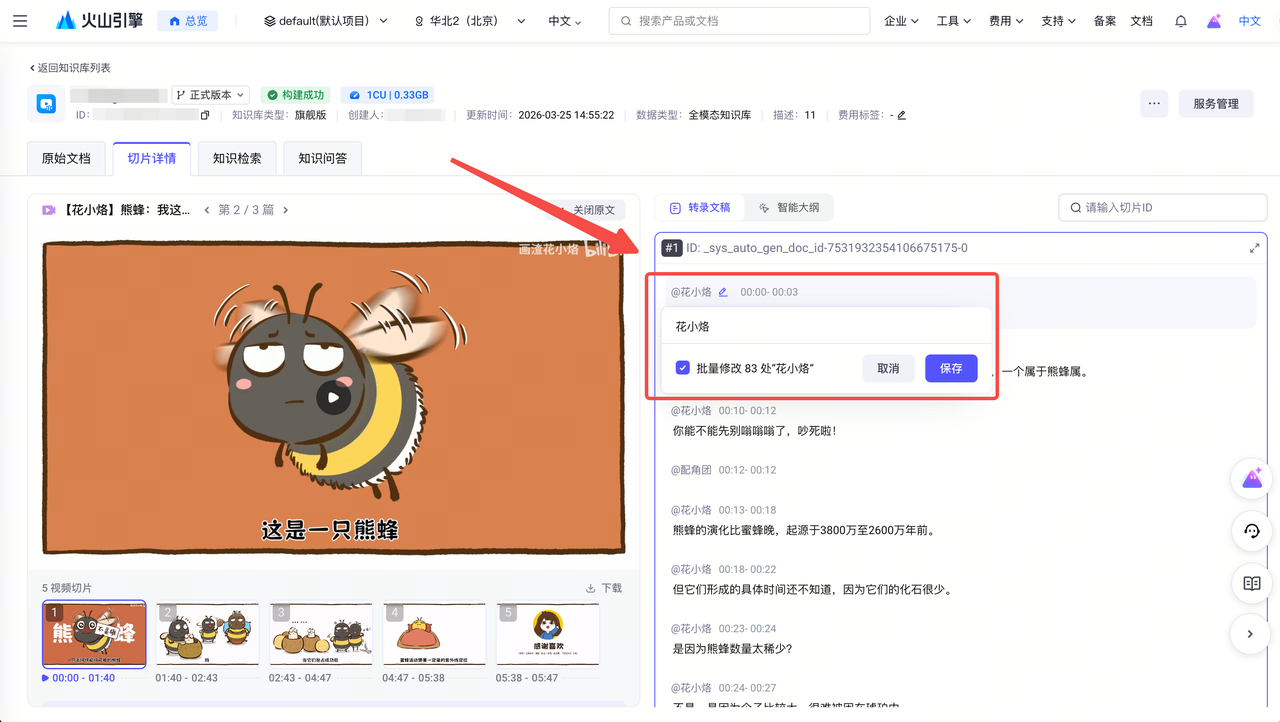Expand the transcript panel to fullscreen

(1254, 248)
